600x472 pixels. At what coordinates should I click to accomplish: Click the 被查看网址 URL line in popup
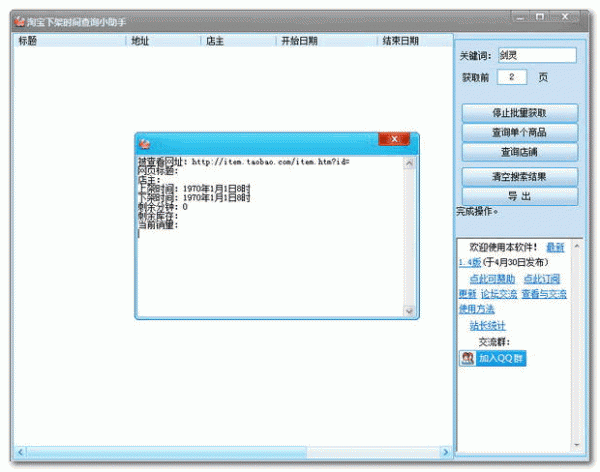(x=244, y=162)
